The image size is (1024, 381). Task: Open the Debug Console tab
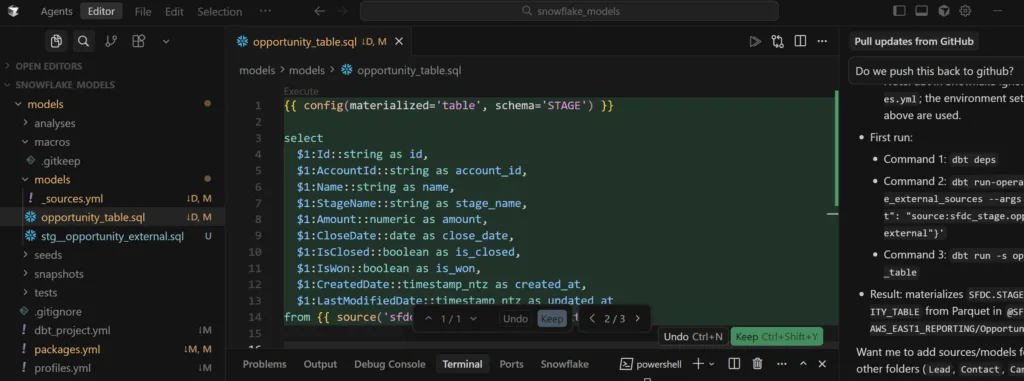pos(390,364)
